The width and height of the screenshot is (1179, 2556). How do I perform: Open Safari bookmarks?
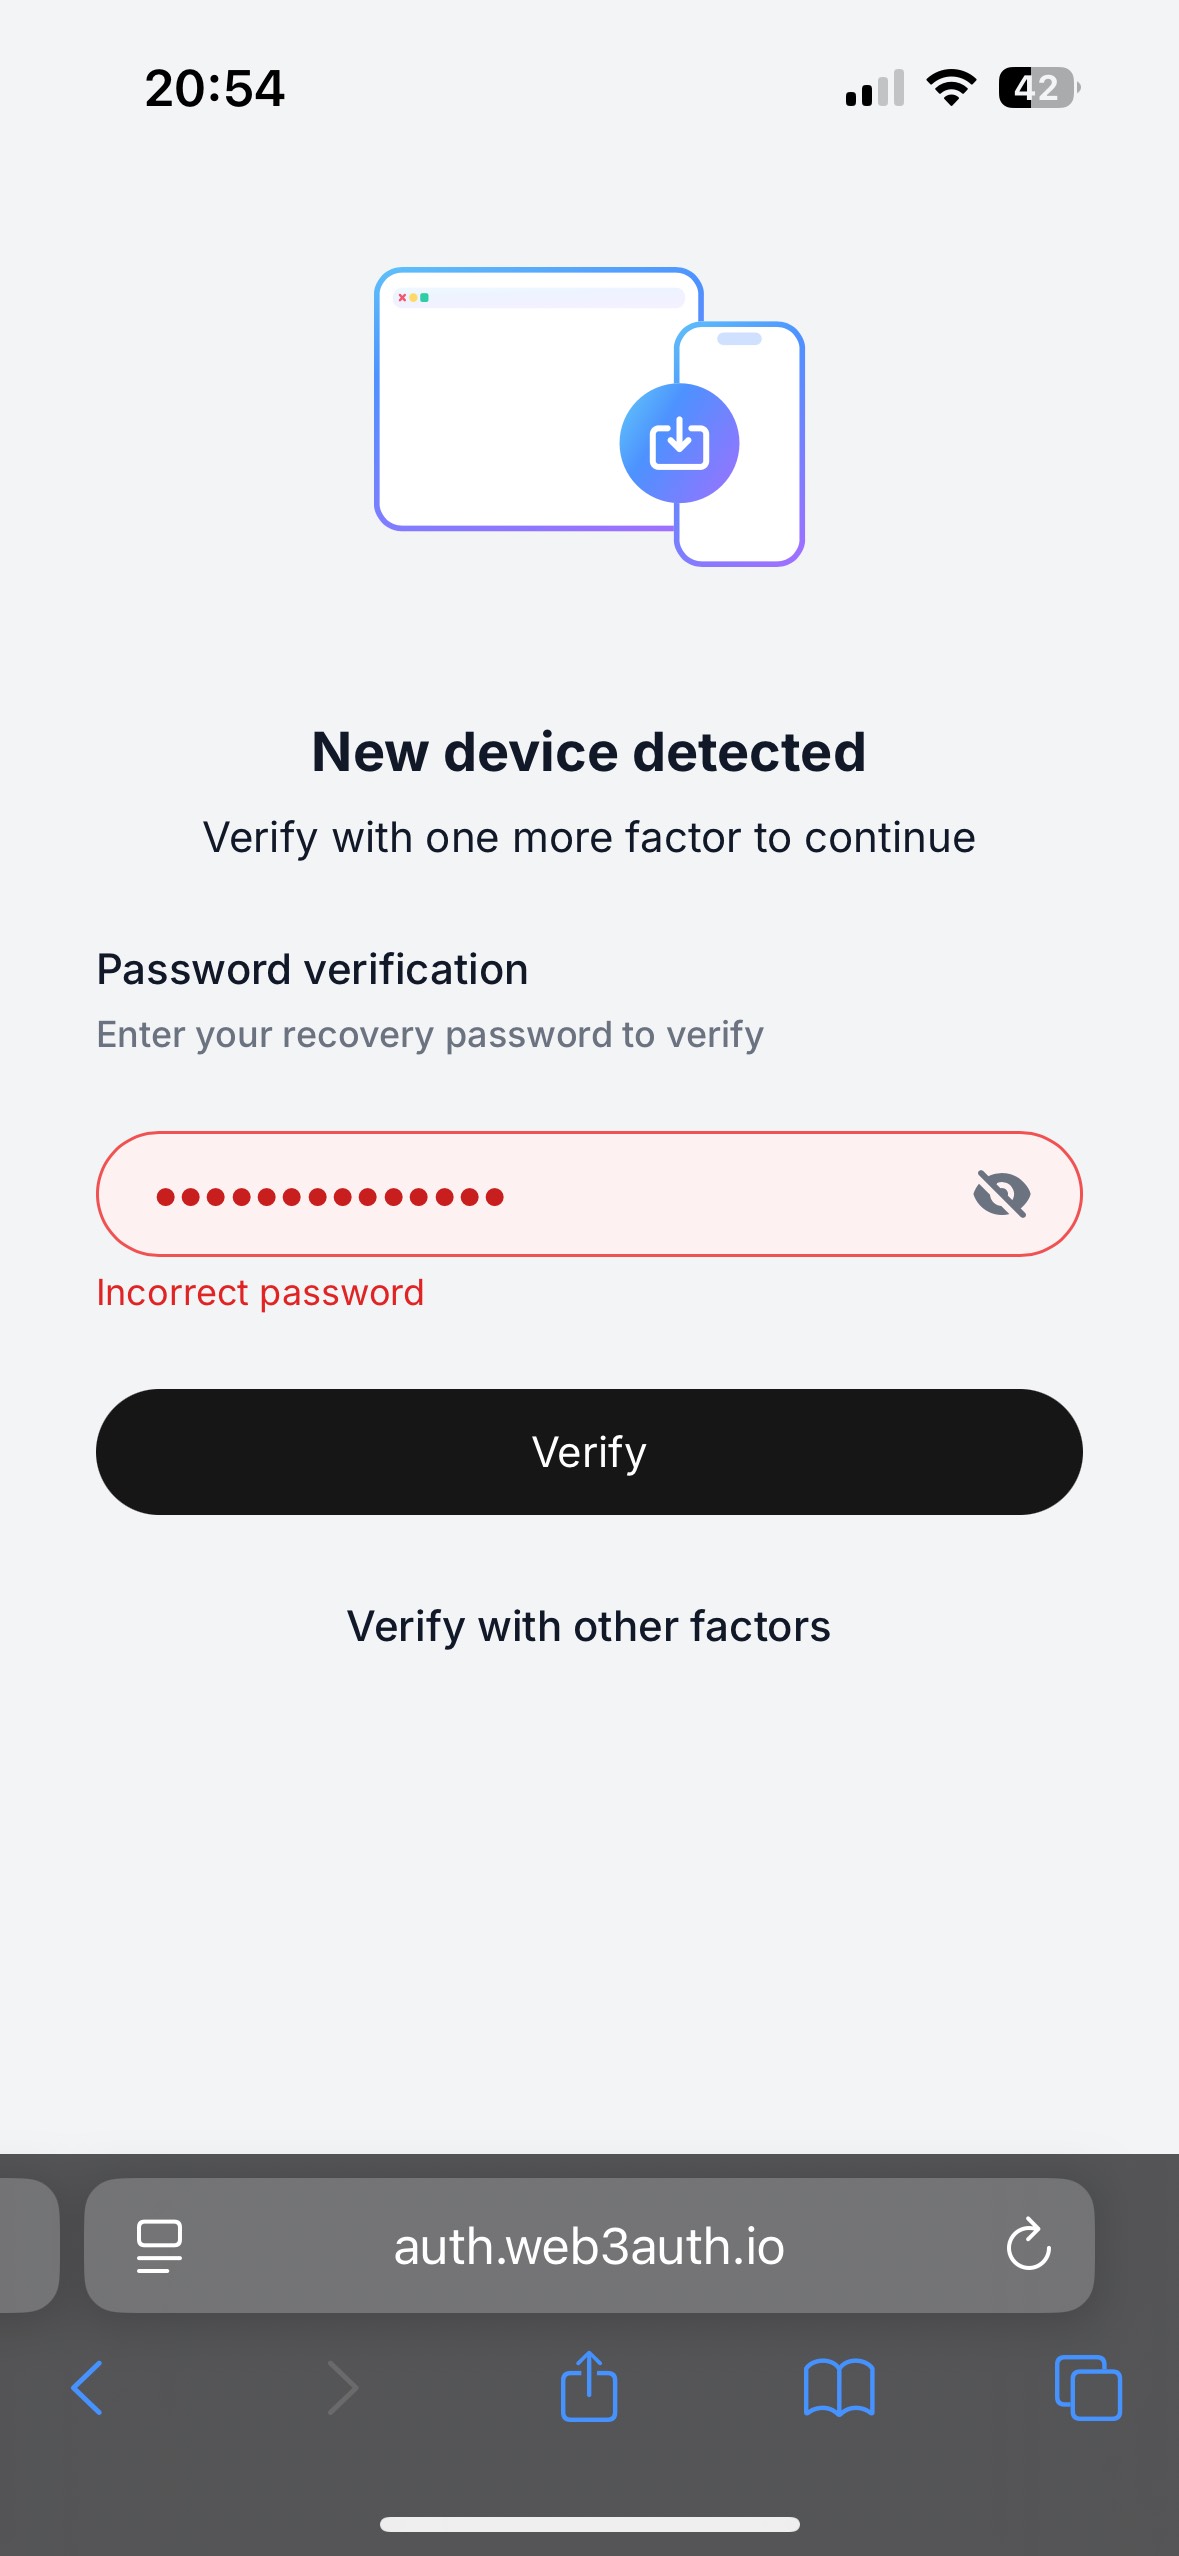[839, 2388]
